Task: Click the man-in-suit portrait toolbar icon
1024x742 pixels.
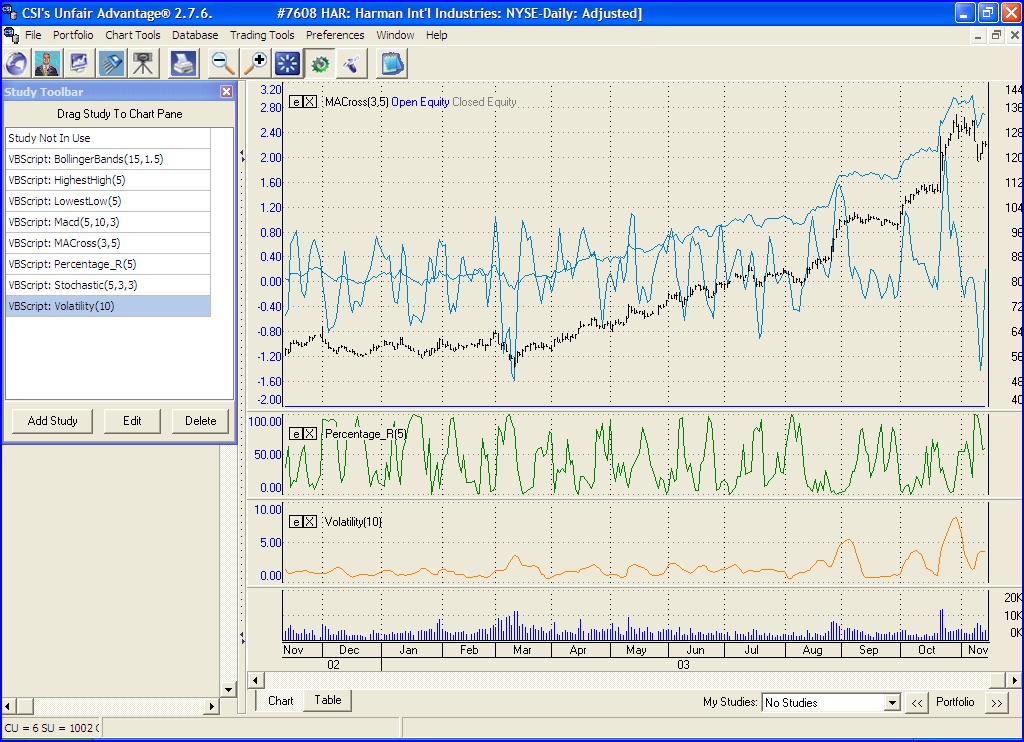Action: click(47, 64)
